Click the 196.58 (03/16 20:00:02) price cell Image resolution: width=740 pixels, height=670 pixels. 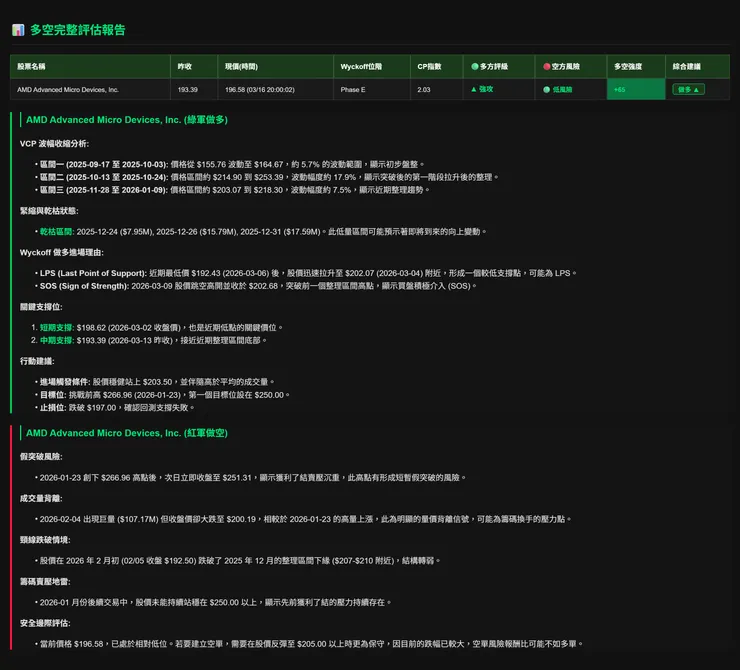276,89
